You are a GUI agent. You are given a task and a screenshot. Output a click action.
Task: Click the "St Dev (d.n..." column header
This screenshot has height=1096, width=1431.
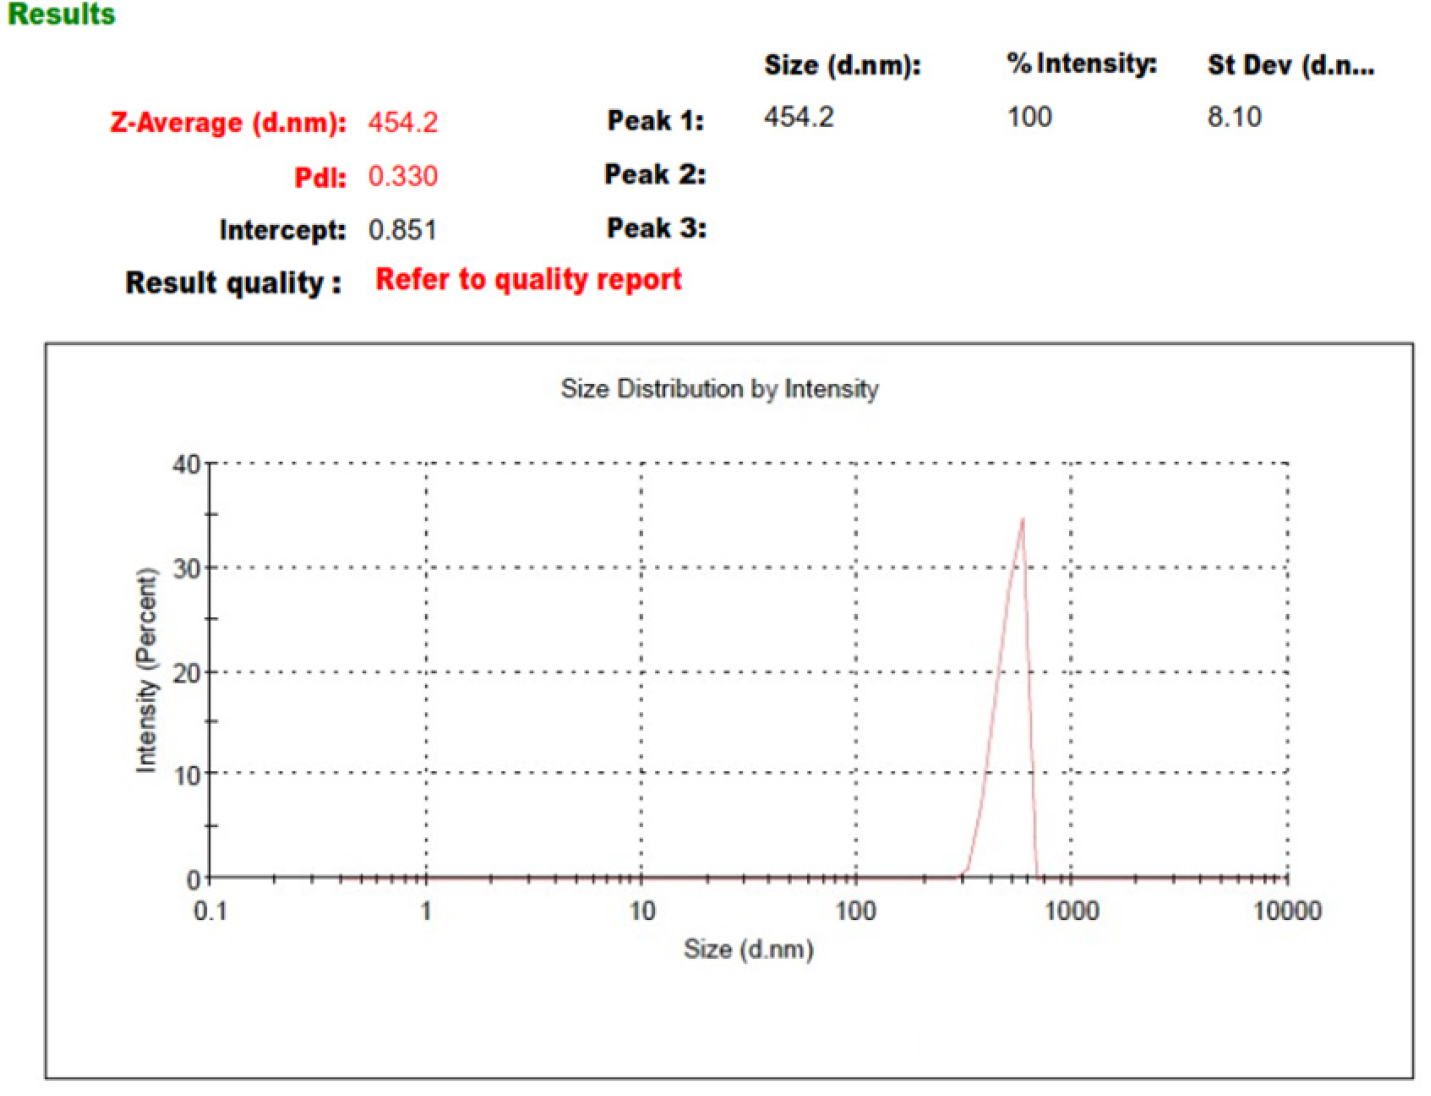coord(1291,65)
